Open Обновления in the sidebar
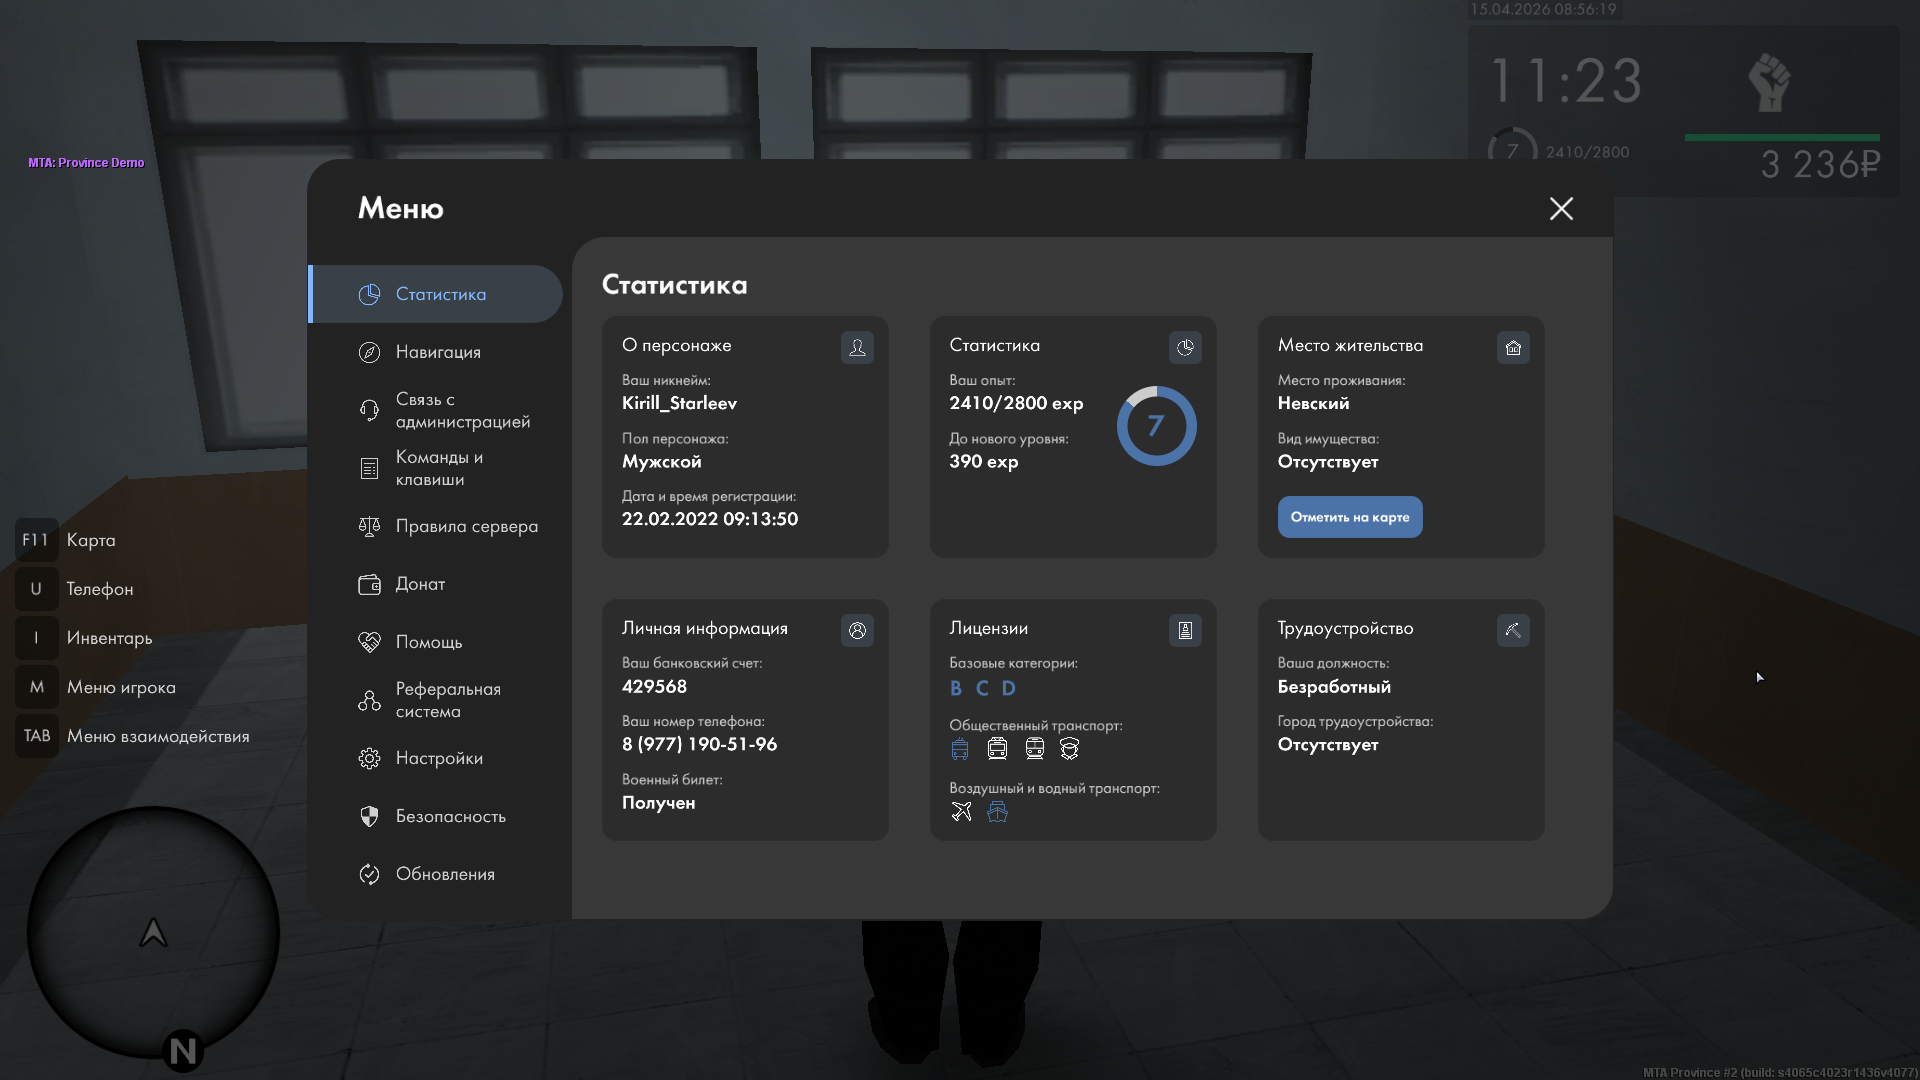The width and height of the screenshot is (1920, 1080). click(445, 874)
